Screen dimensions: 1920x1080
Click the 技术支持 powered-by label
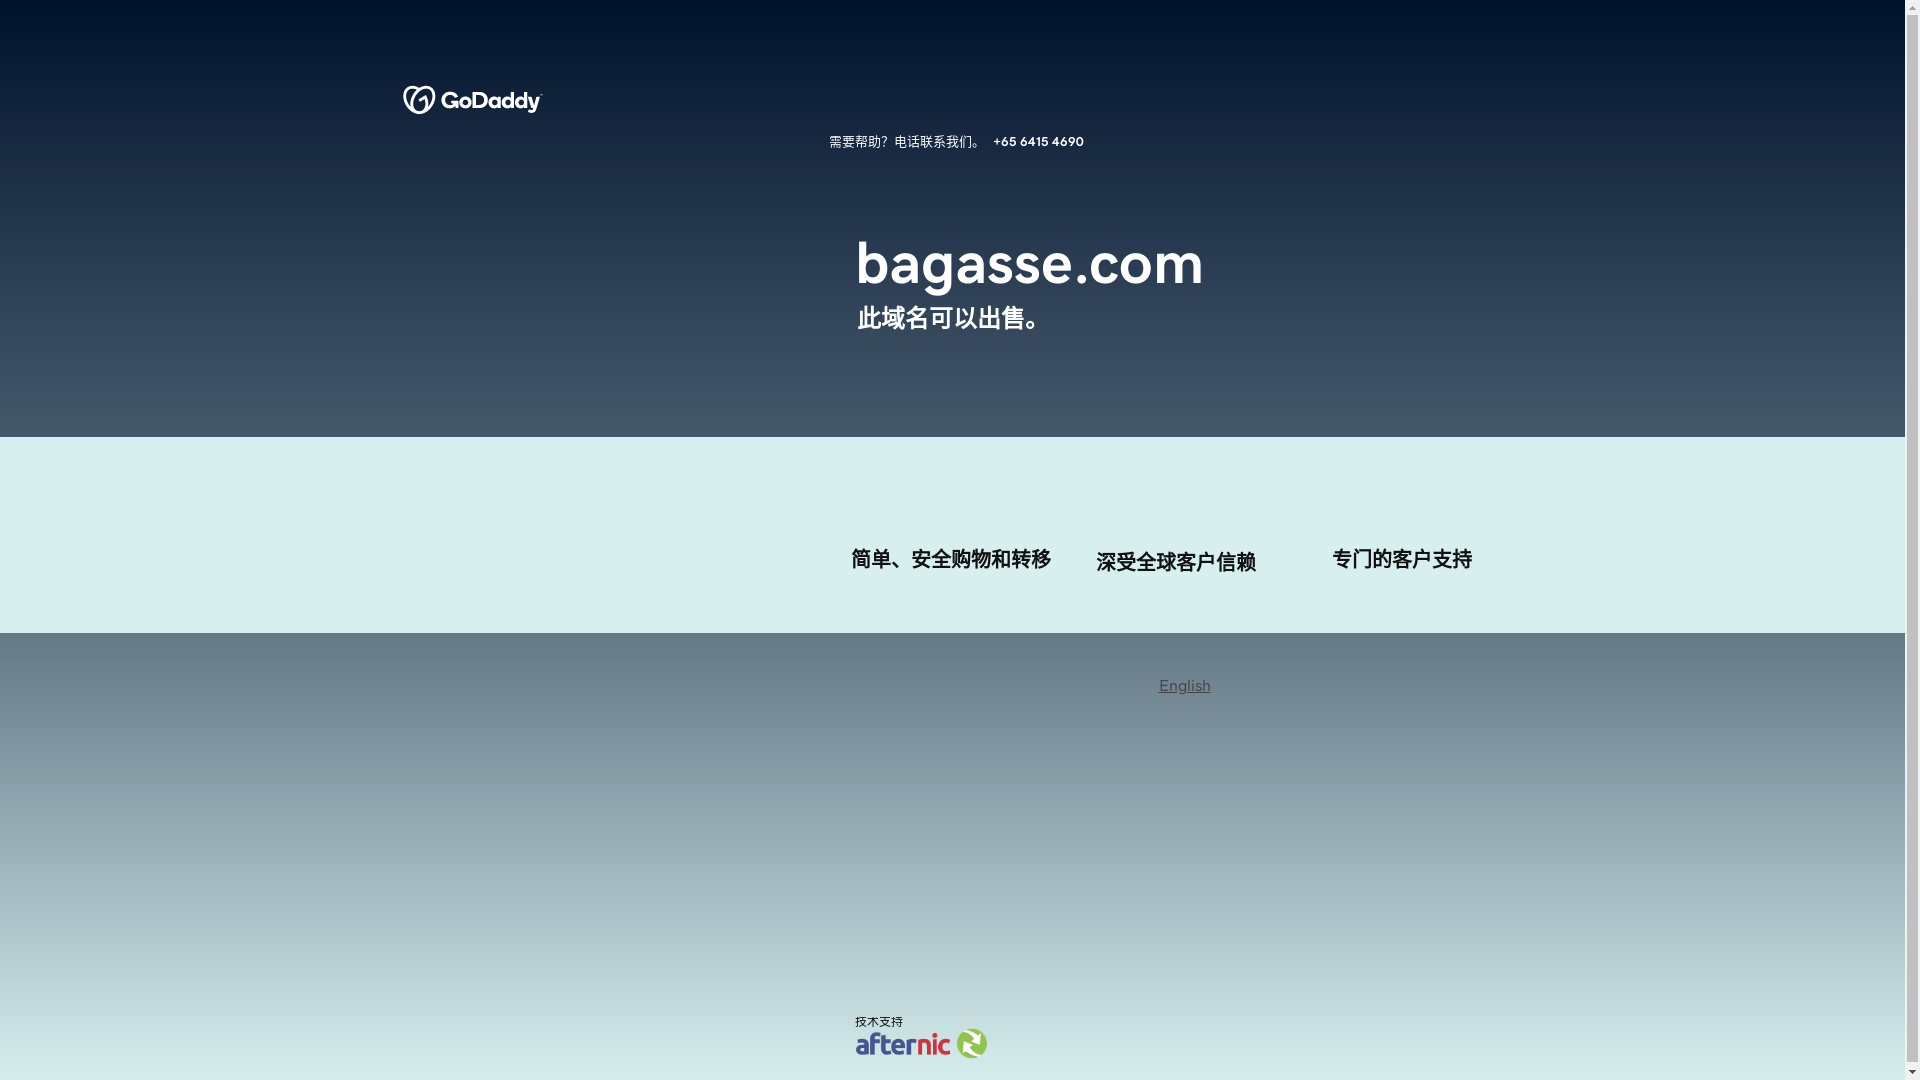pos(878,1022)
